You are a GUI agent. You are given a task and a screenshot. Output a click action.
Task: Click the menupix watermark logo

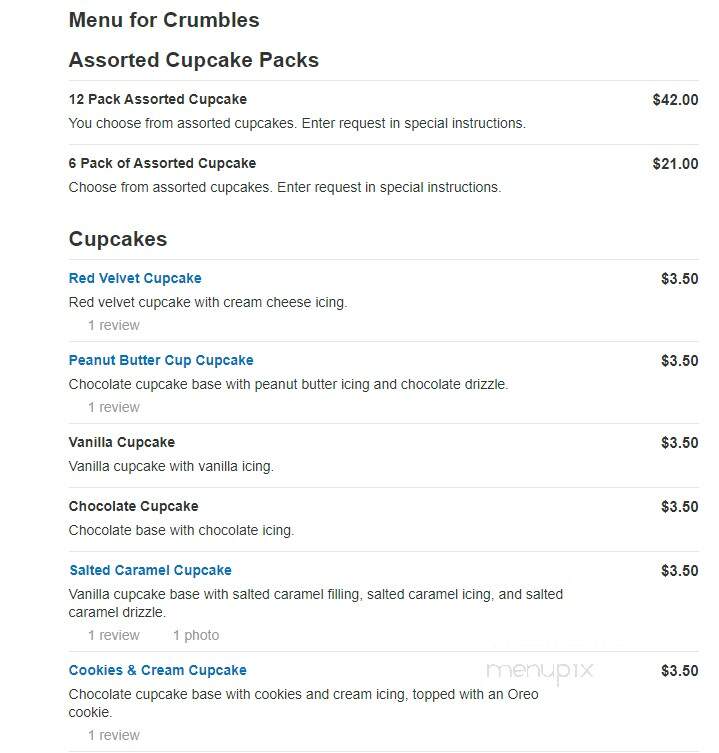[540, 671]
